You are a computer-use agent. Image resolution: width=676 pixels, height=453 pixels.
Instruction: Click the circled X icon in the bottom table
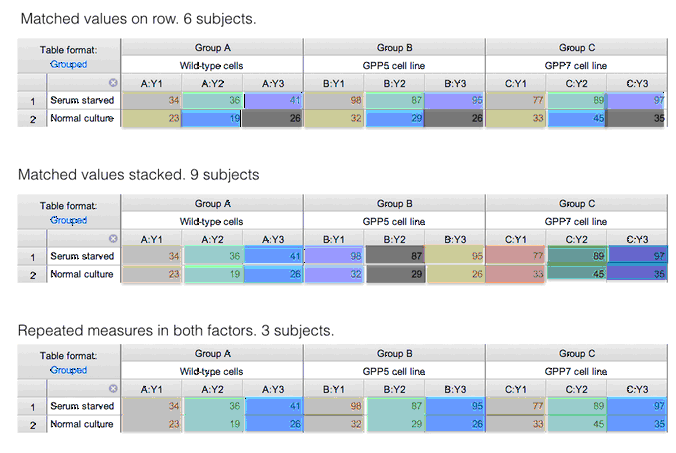click(112, 389)
